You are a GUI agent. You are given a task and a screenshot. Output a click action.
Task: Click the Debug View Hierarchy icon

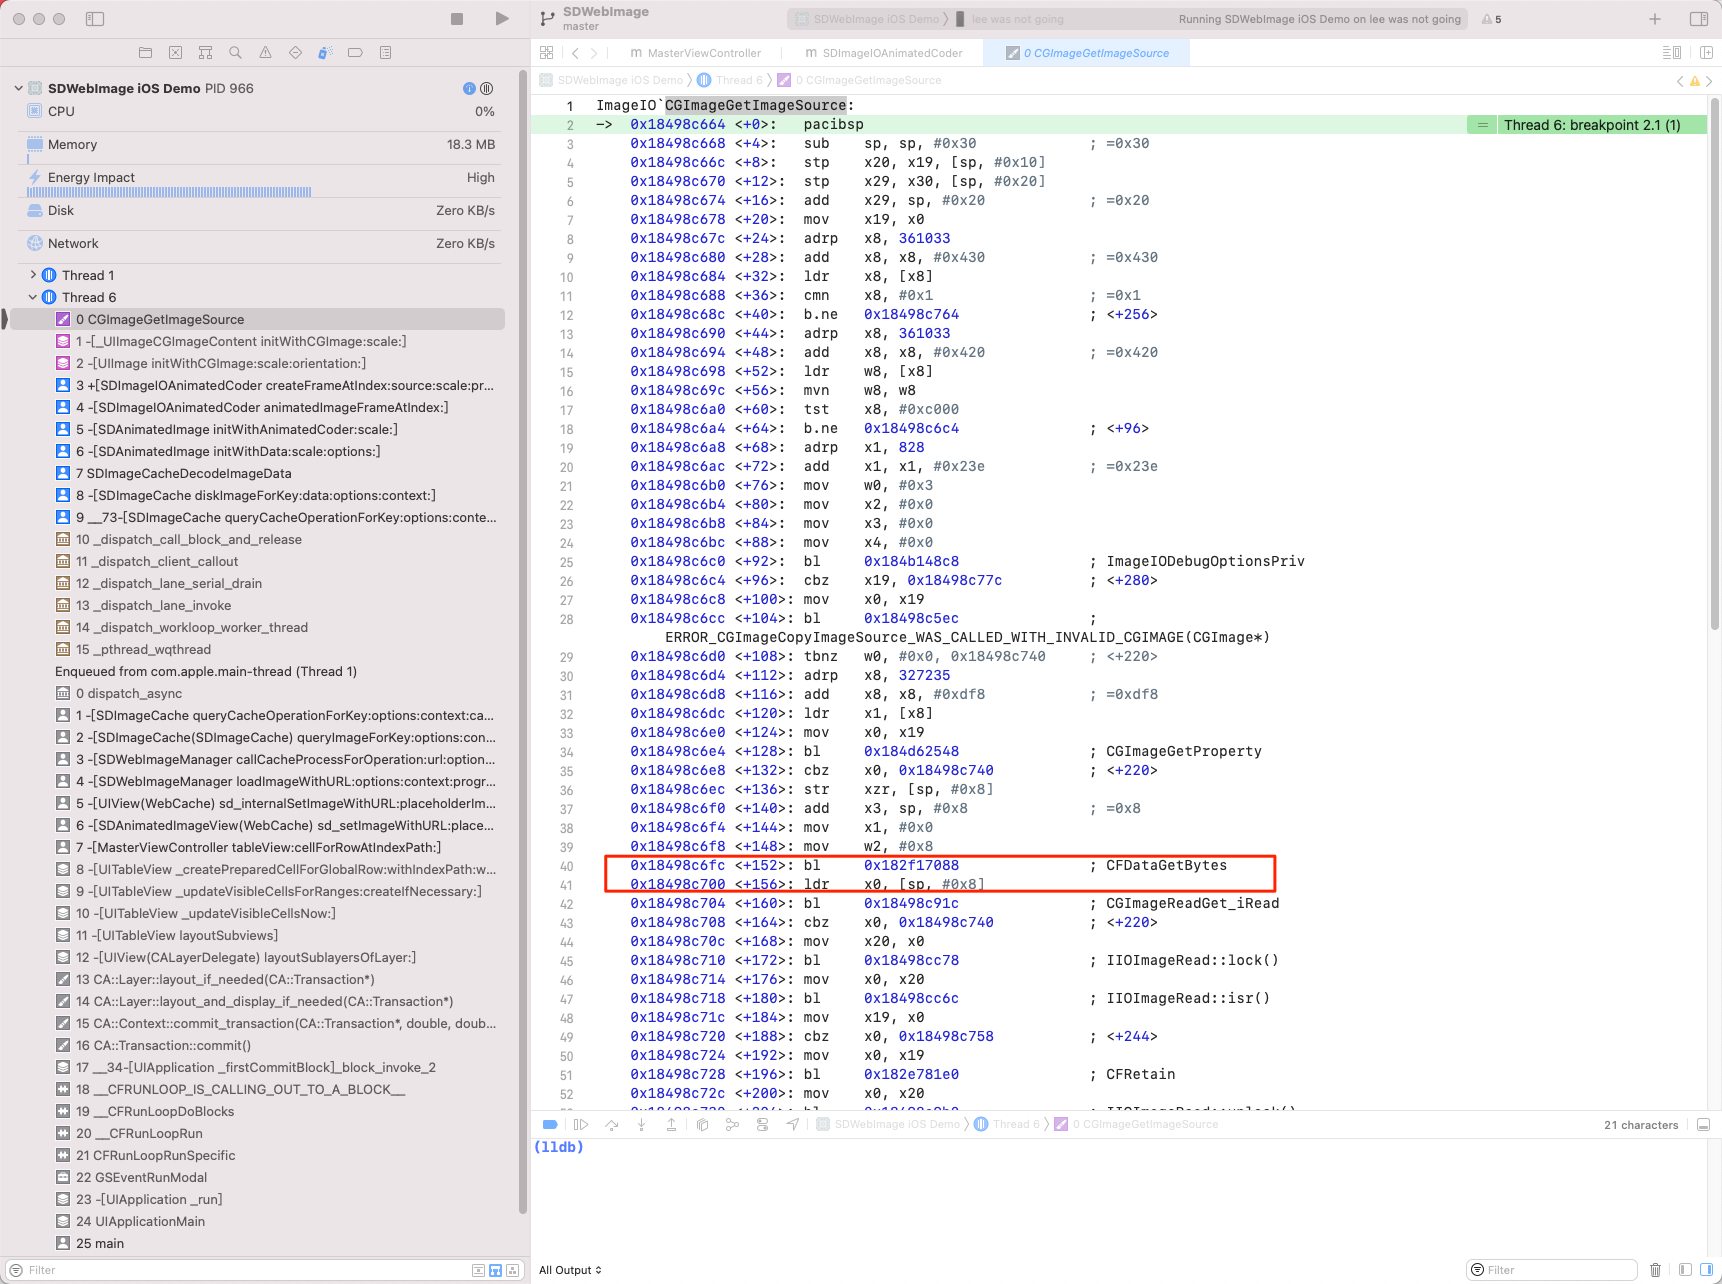(702, 1124)
